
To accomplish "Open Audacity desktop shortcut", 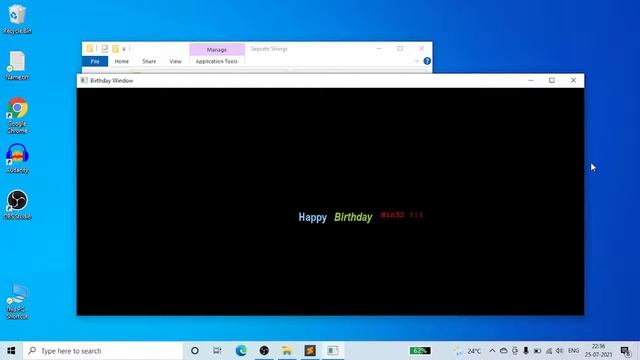I will 17,158.
